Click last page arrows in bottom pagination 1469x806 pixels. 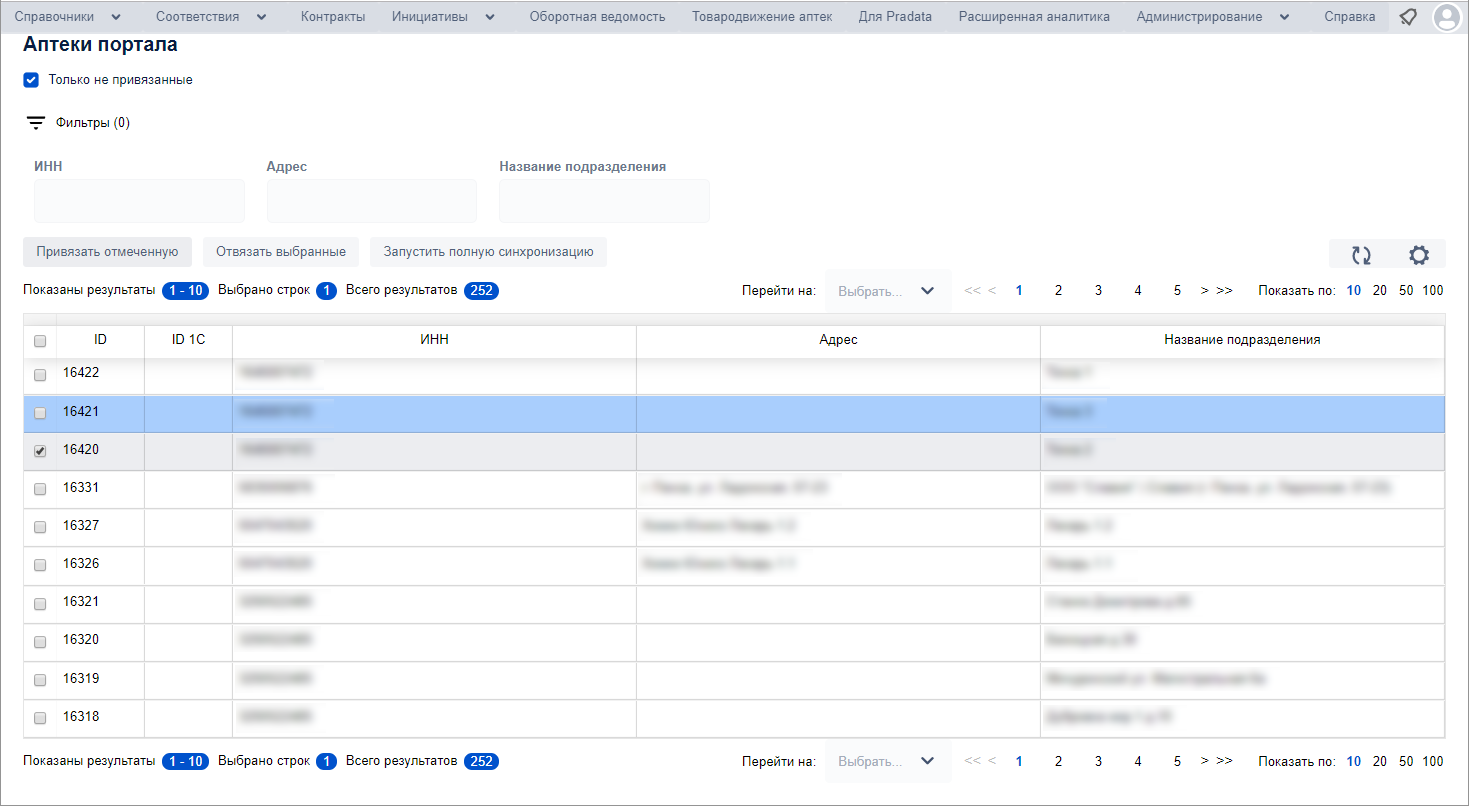(x=1225, y=761)
